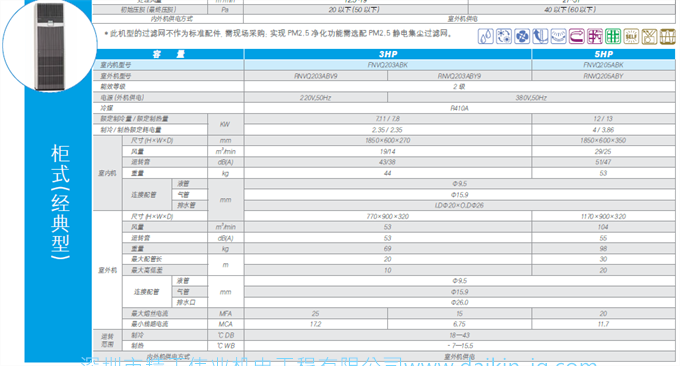Click the 2 级 energy grade value

pos(459,87)
